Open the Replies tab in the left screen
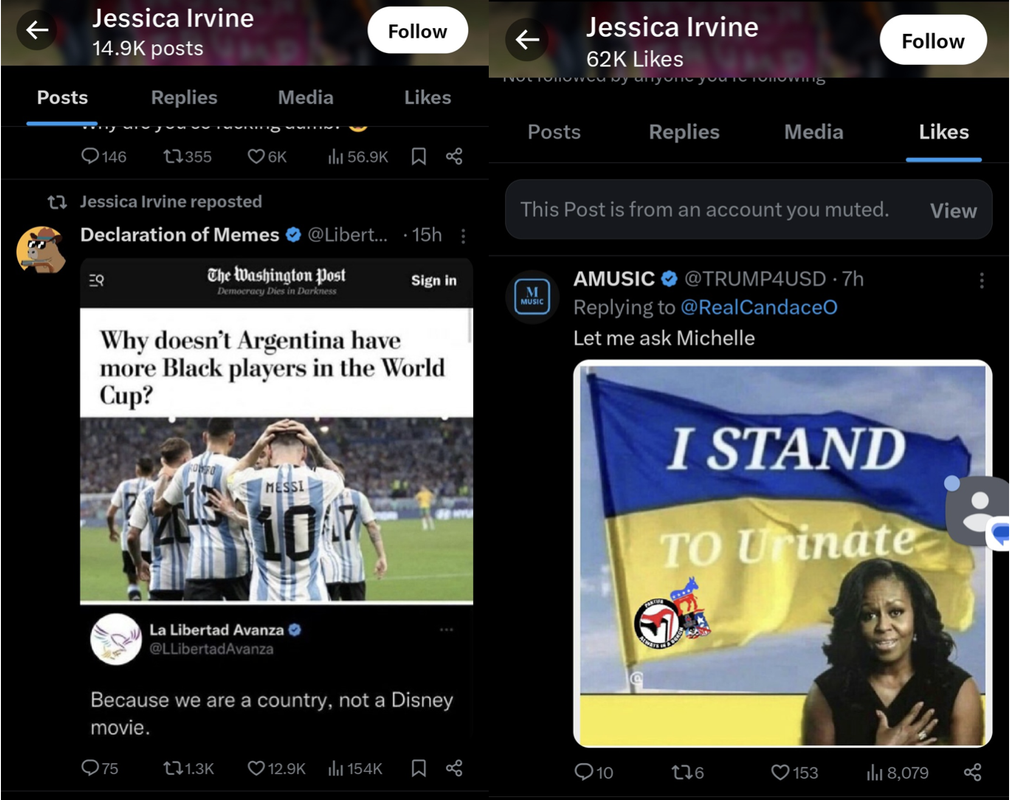Viewport: 1010px width, 800px height. 184,97
